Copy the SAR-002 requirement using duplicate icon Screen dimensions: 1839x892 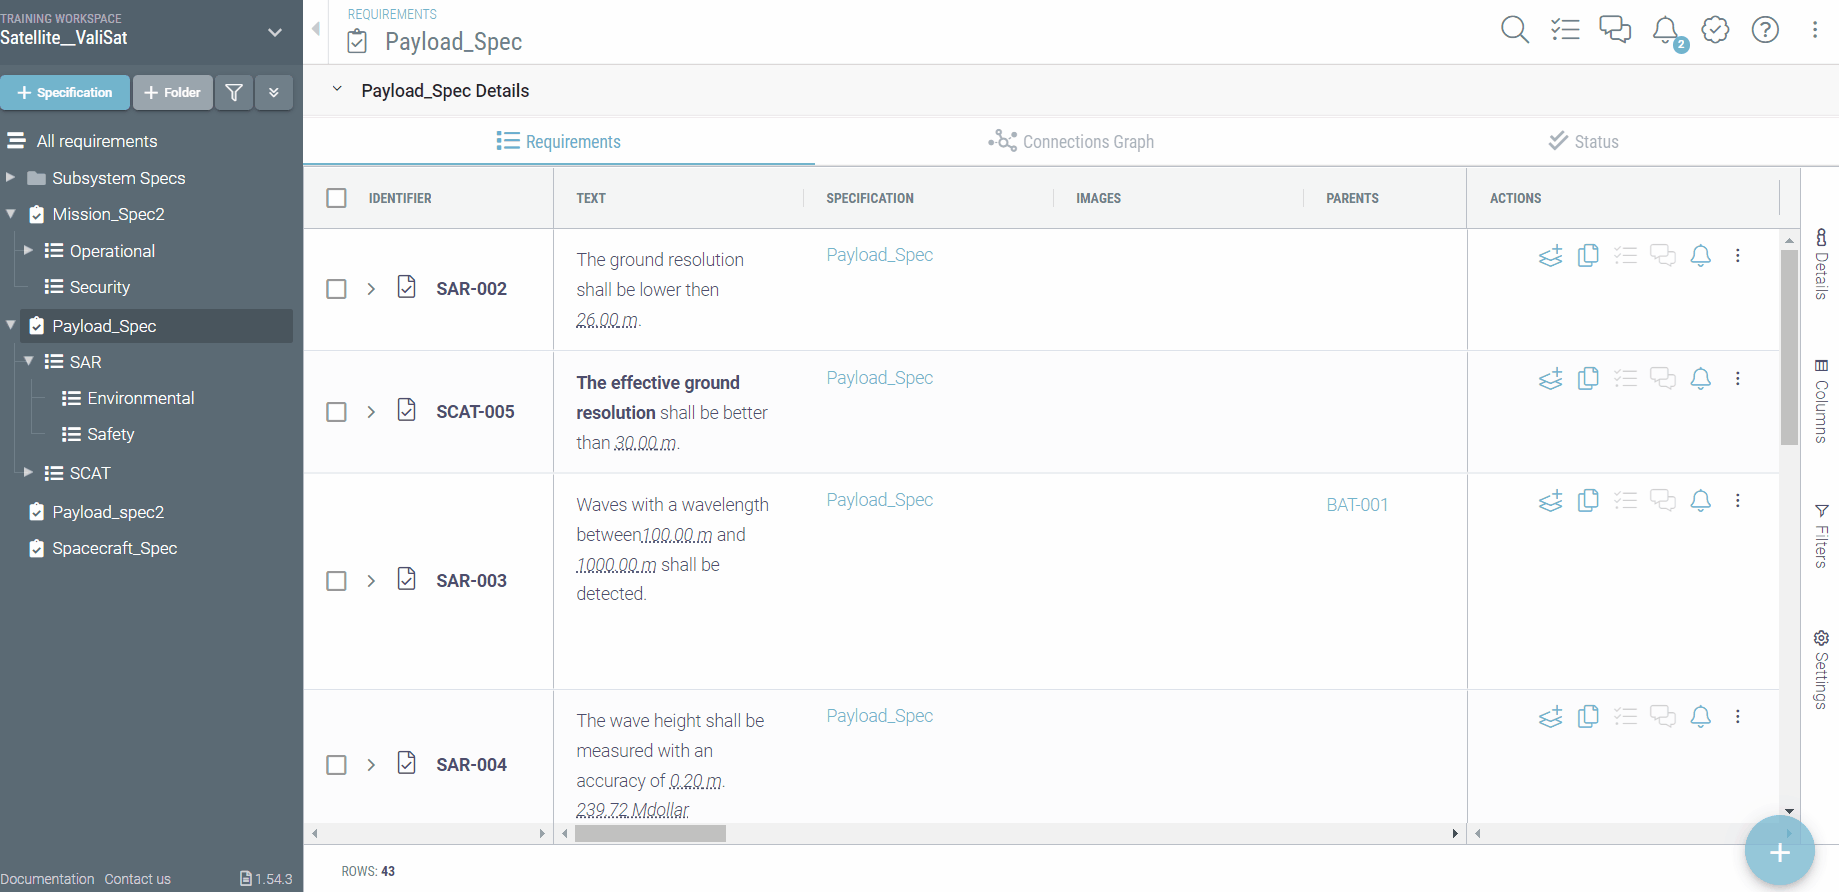(1588, 256)
